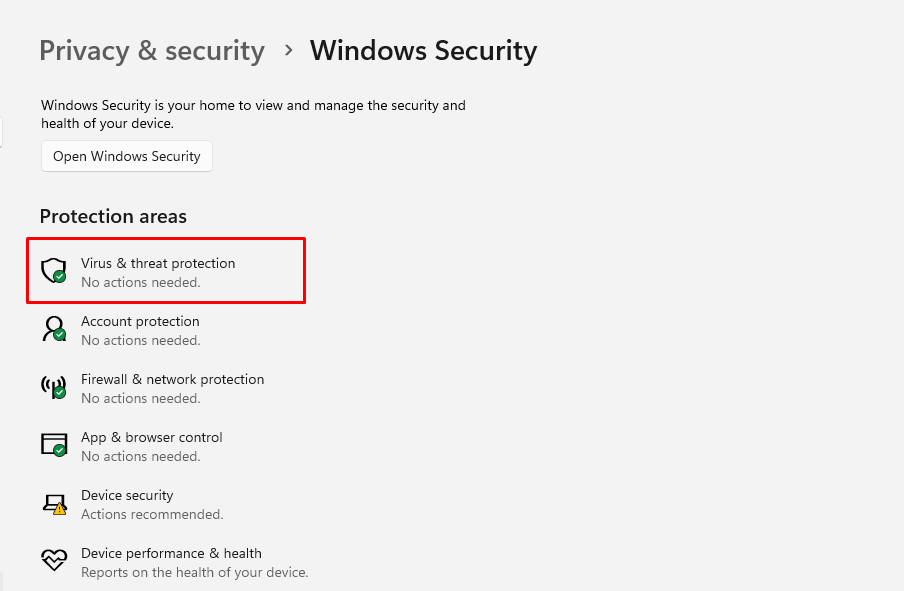This screenshot has height=591, width=904.
Task: Click Reports on the health of your device
Action: 194,572
